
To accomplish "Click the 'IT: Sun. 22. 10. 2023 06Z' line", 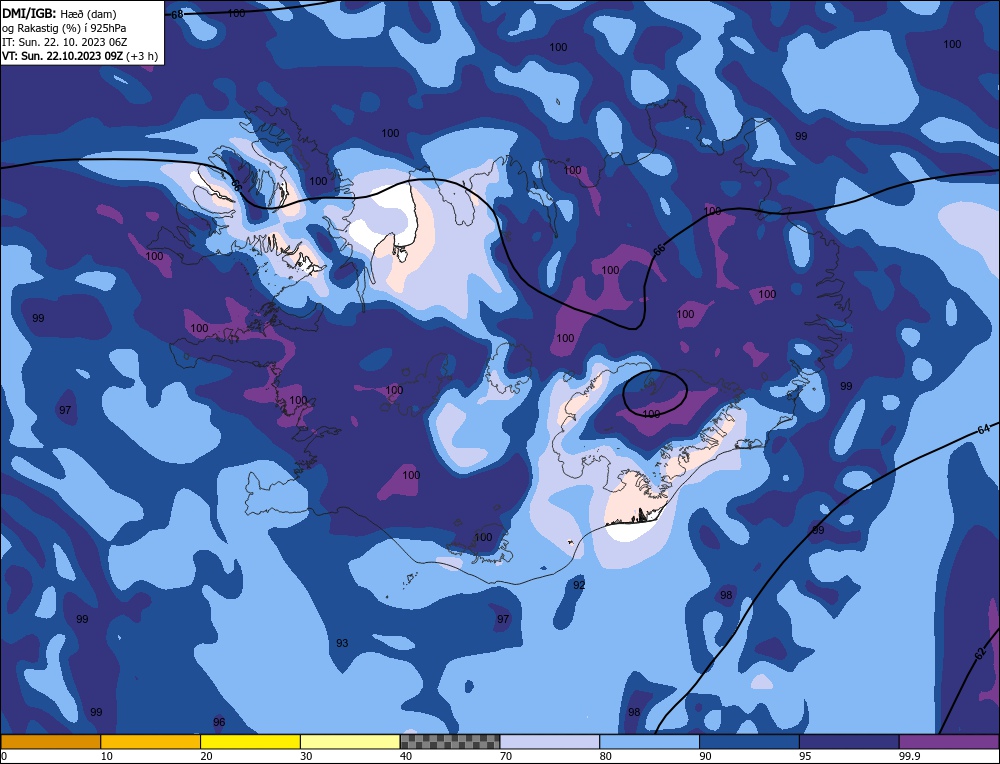I will pyautogui.click(x=64, y=41).
